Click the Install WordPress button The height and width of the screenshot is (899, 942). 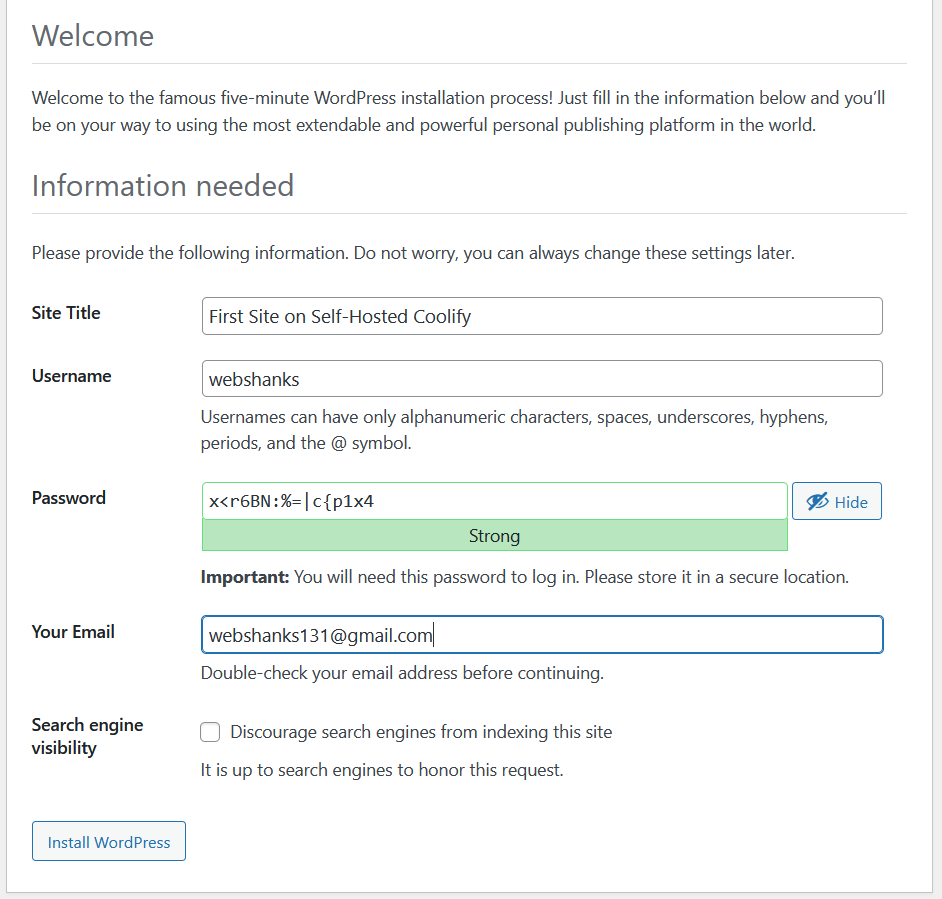point(109,841)
